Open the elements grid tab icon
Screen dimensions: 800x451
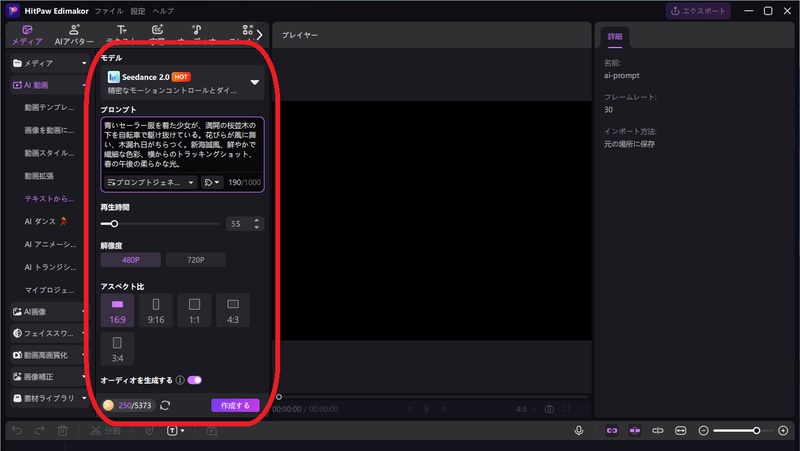(x=247, y=30)
